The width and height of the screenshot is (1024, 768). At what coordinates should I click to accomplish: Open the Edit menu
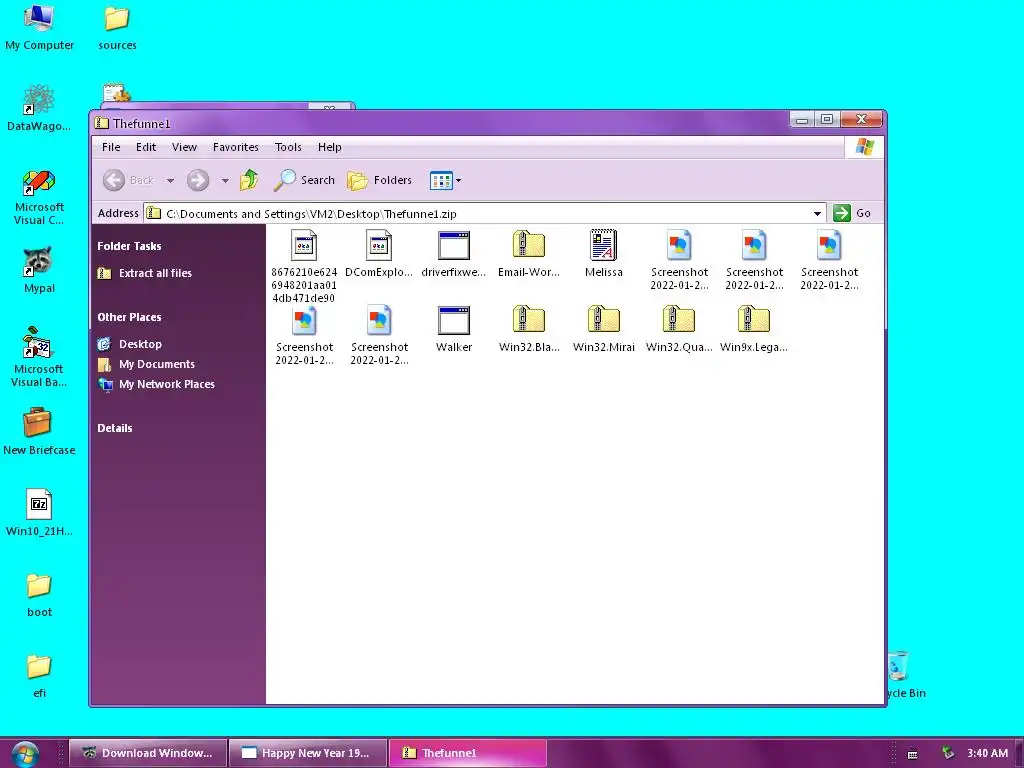pyautogui.click(x=146, y=147)
